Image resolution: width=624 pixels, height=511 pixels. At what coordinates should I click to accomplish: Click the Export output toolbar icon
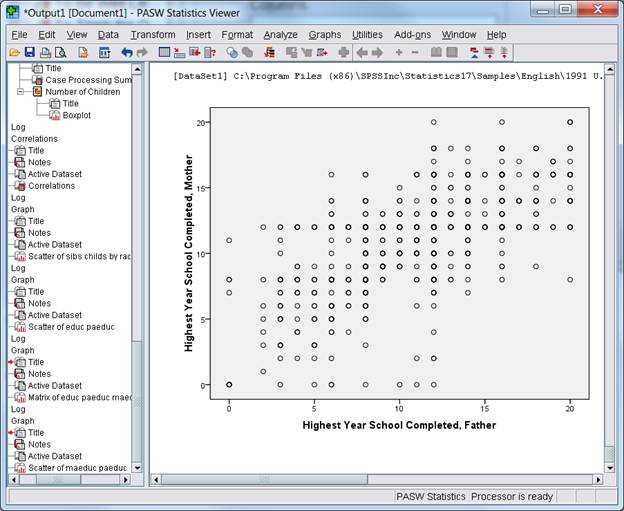pos(83,52)
